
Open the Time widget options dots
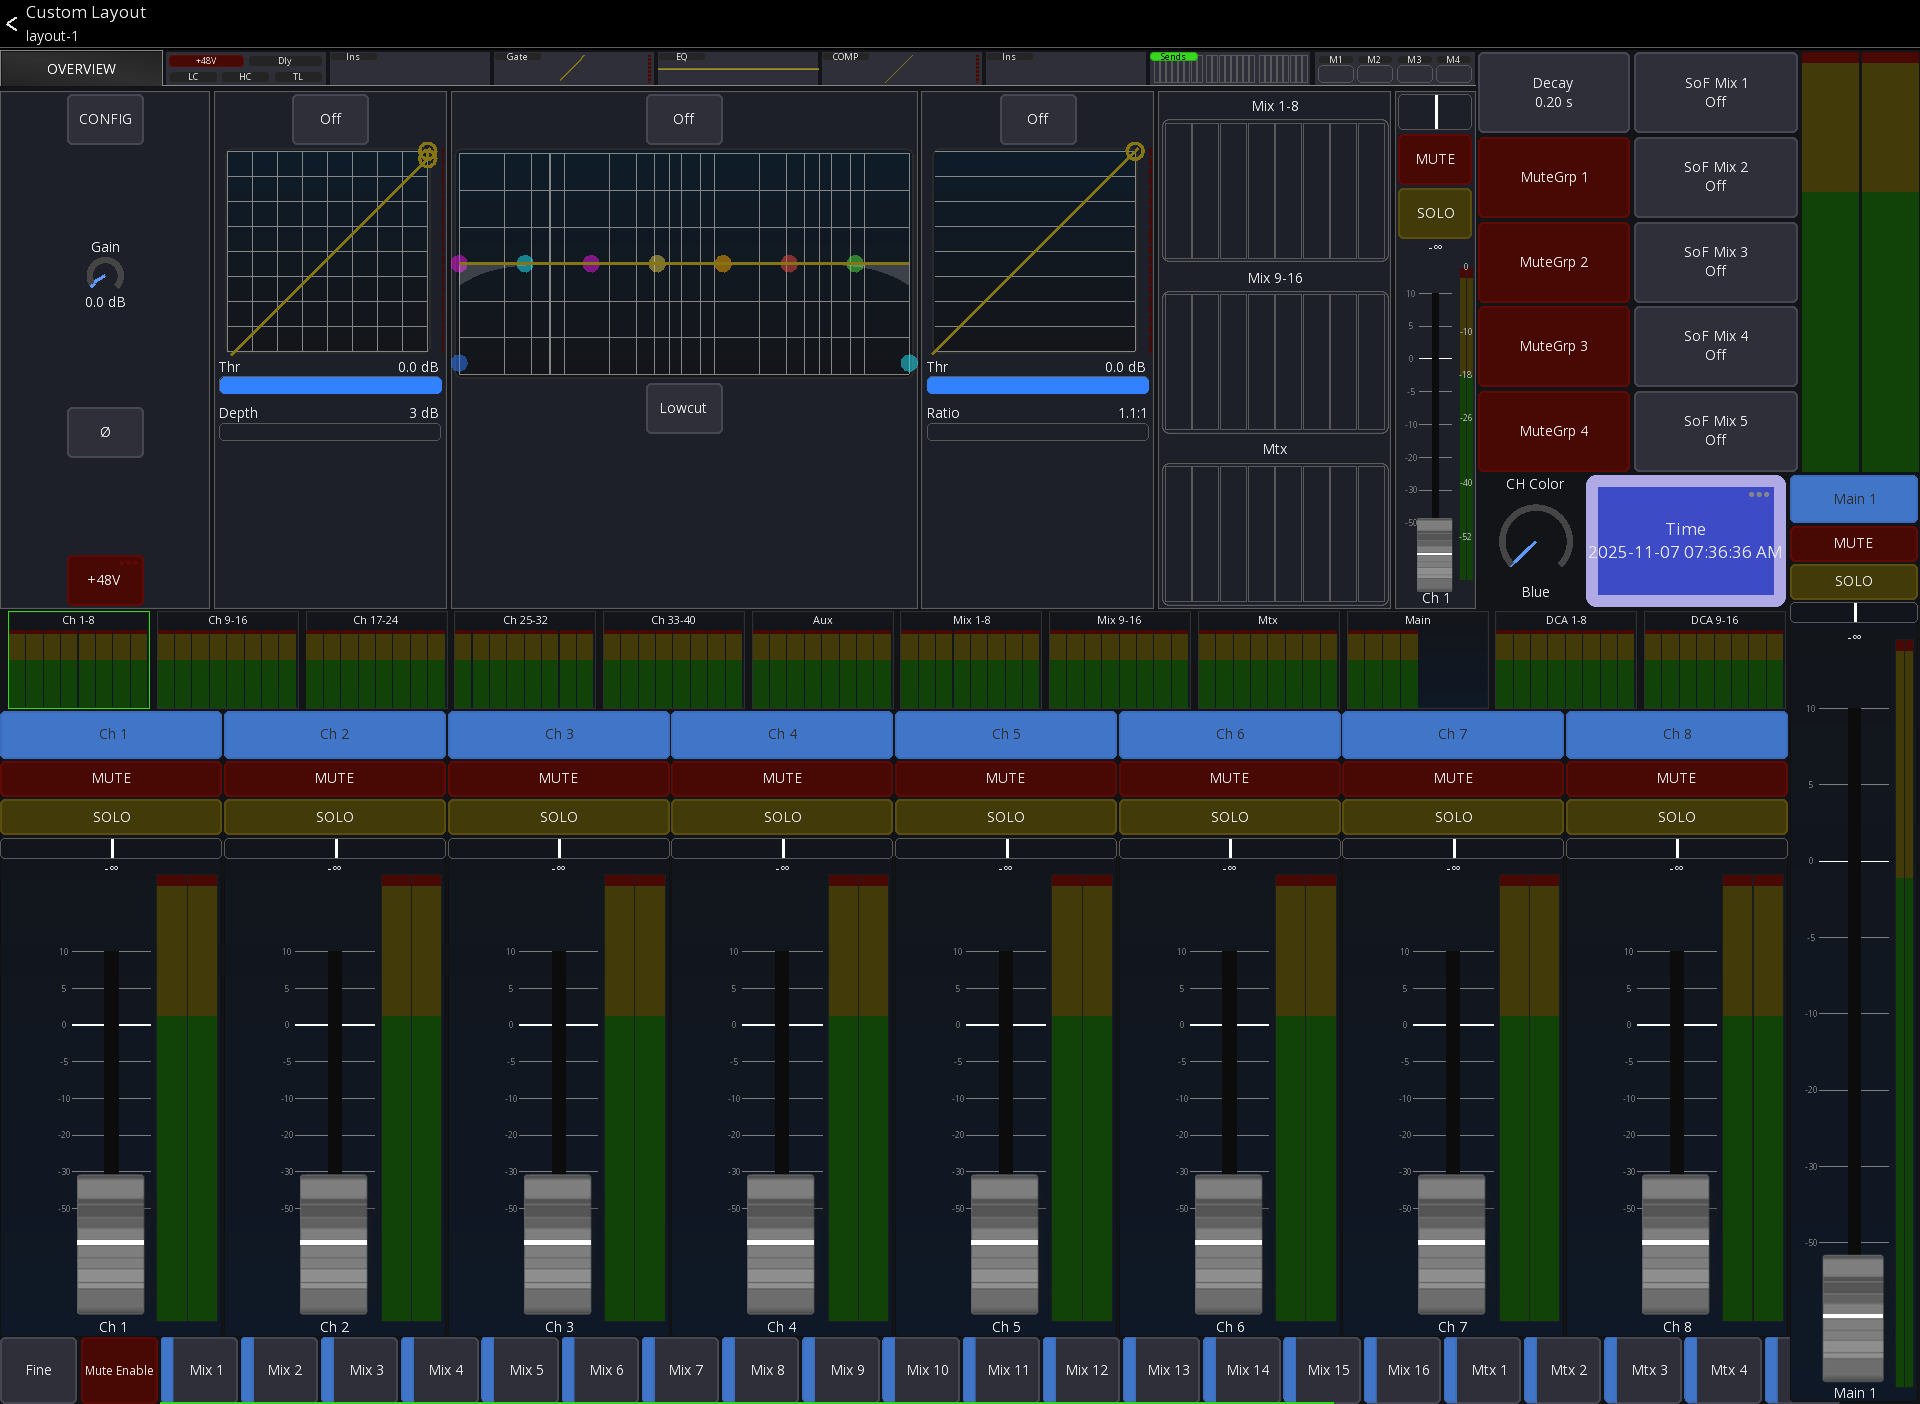[x=1759, y=495]
